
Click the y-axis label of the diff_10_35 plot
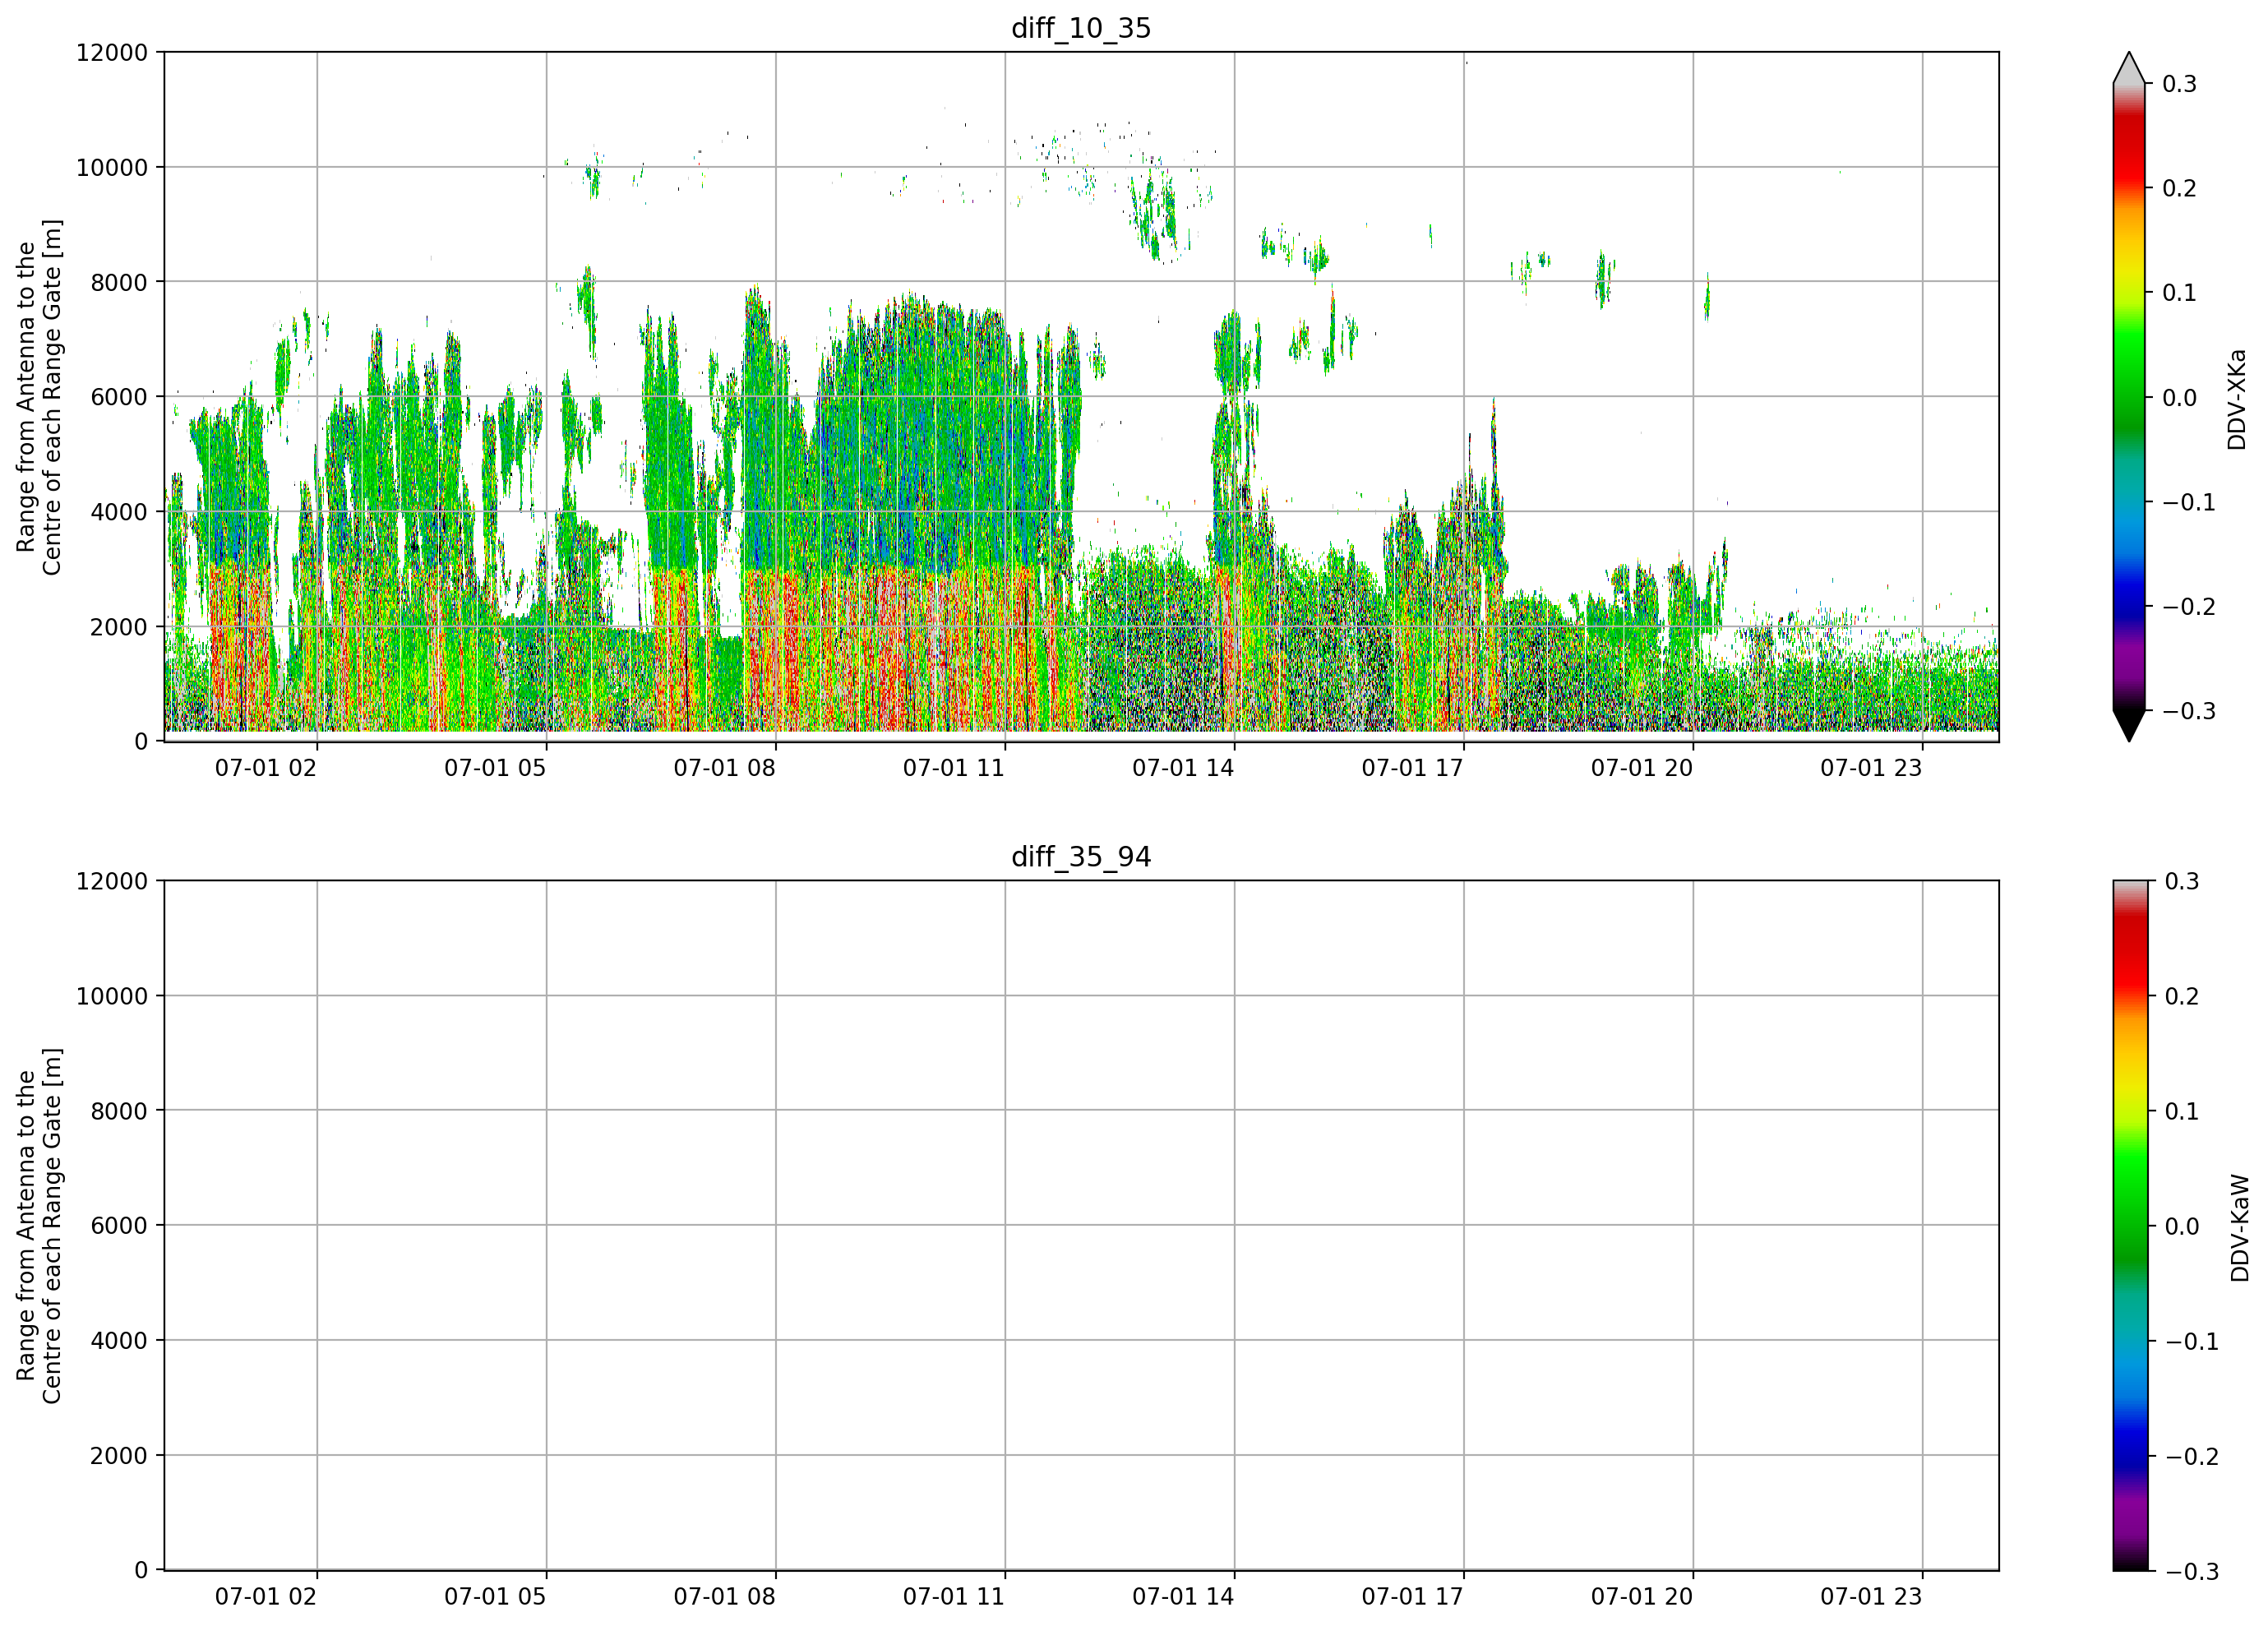pos(39,397)
